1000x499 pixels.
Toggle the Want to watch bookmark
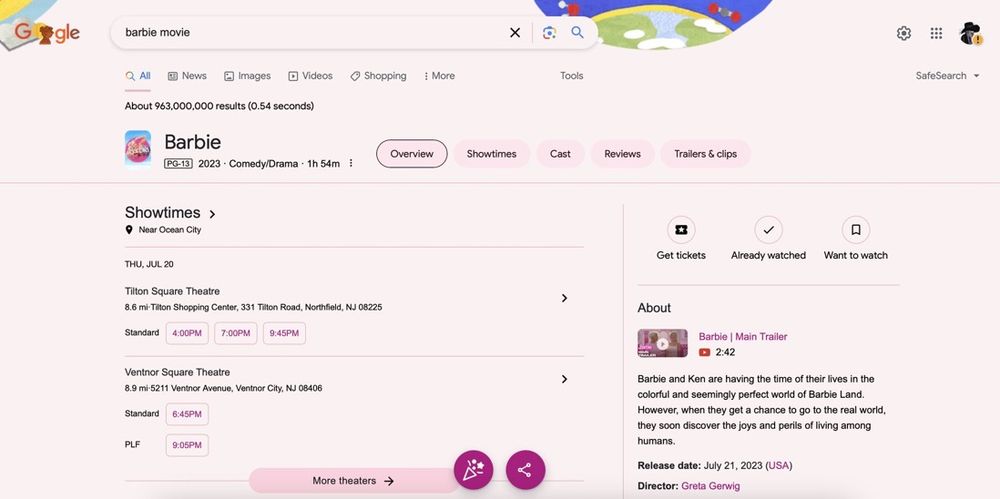coord(856,230)
